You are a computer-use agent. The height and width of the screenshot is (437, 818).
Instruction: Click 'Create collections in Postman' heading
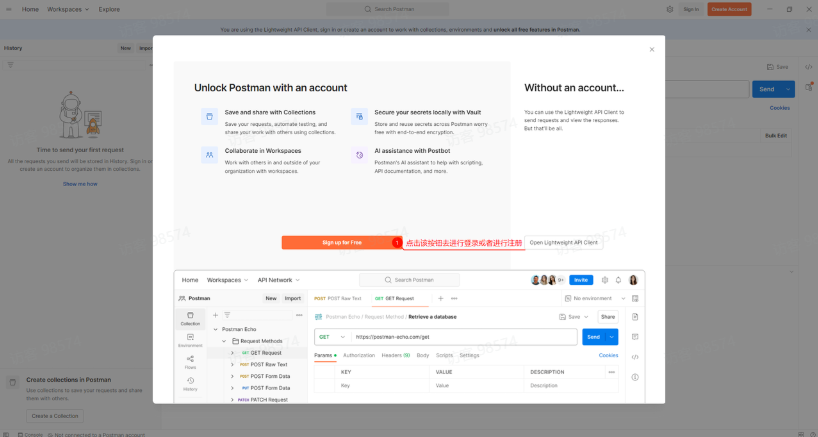(x=69, y=380)
